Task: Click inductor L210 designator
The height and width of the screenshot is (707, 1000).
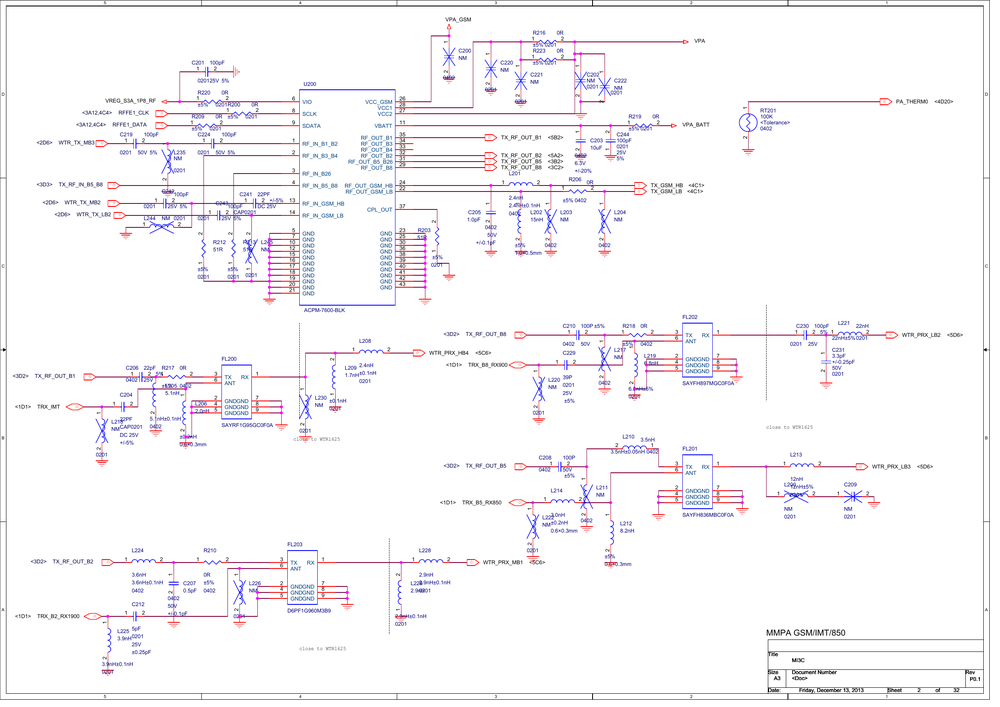Action: click(x=628, y=437)
